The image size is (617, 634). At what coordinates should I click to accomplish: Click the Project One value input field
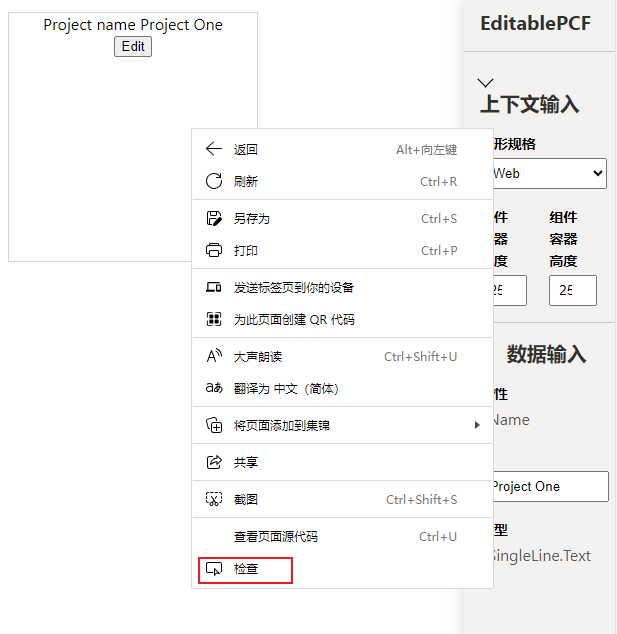point(551,486)
